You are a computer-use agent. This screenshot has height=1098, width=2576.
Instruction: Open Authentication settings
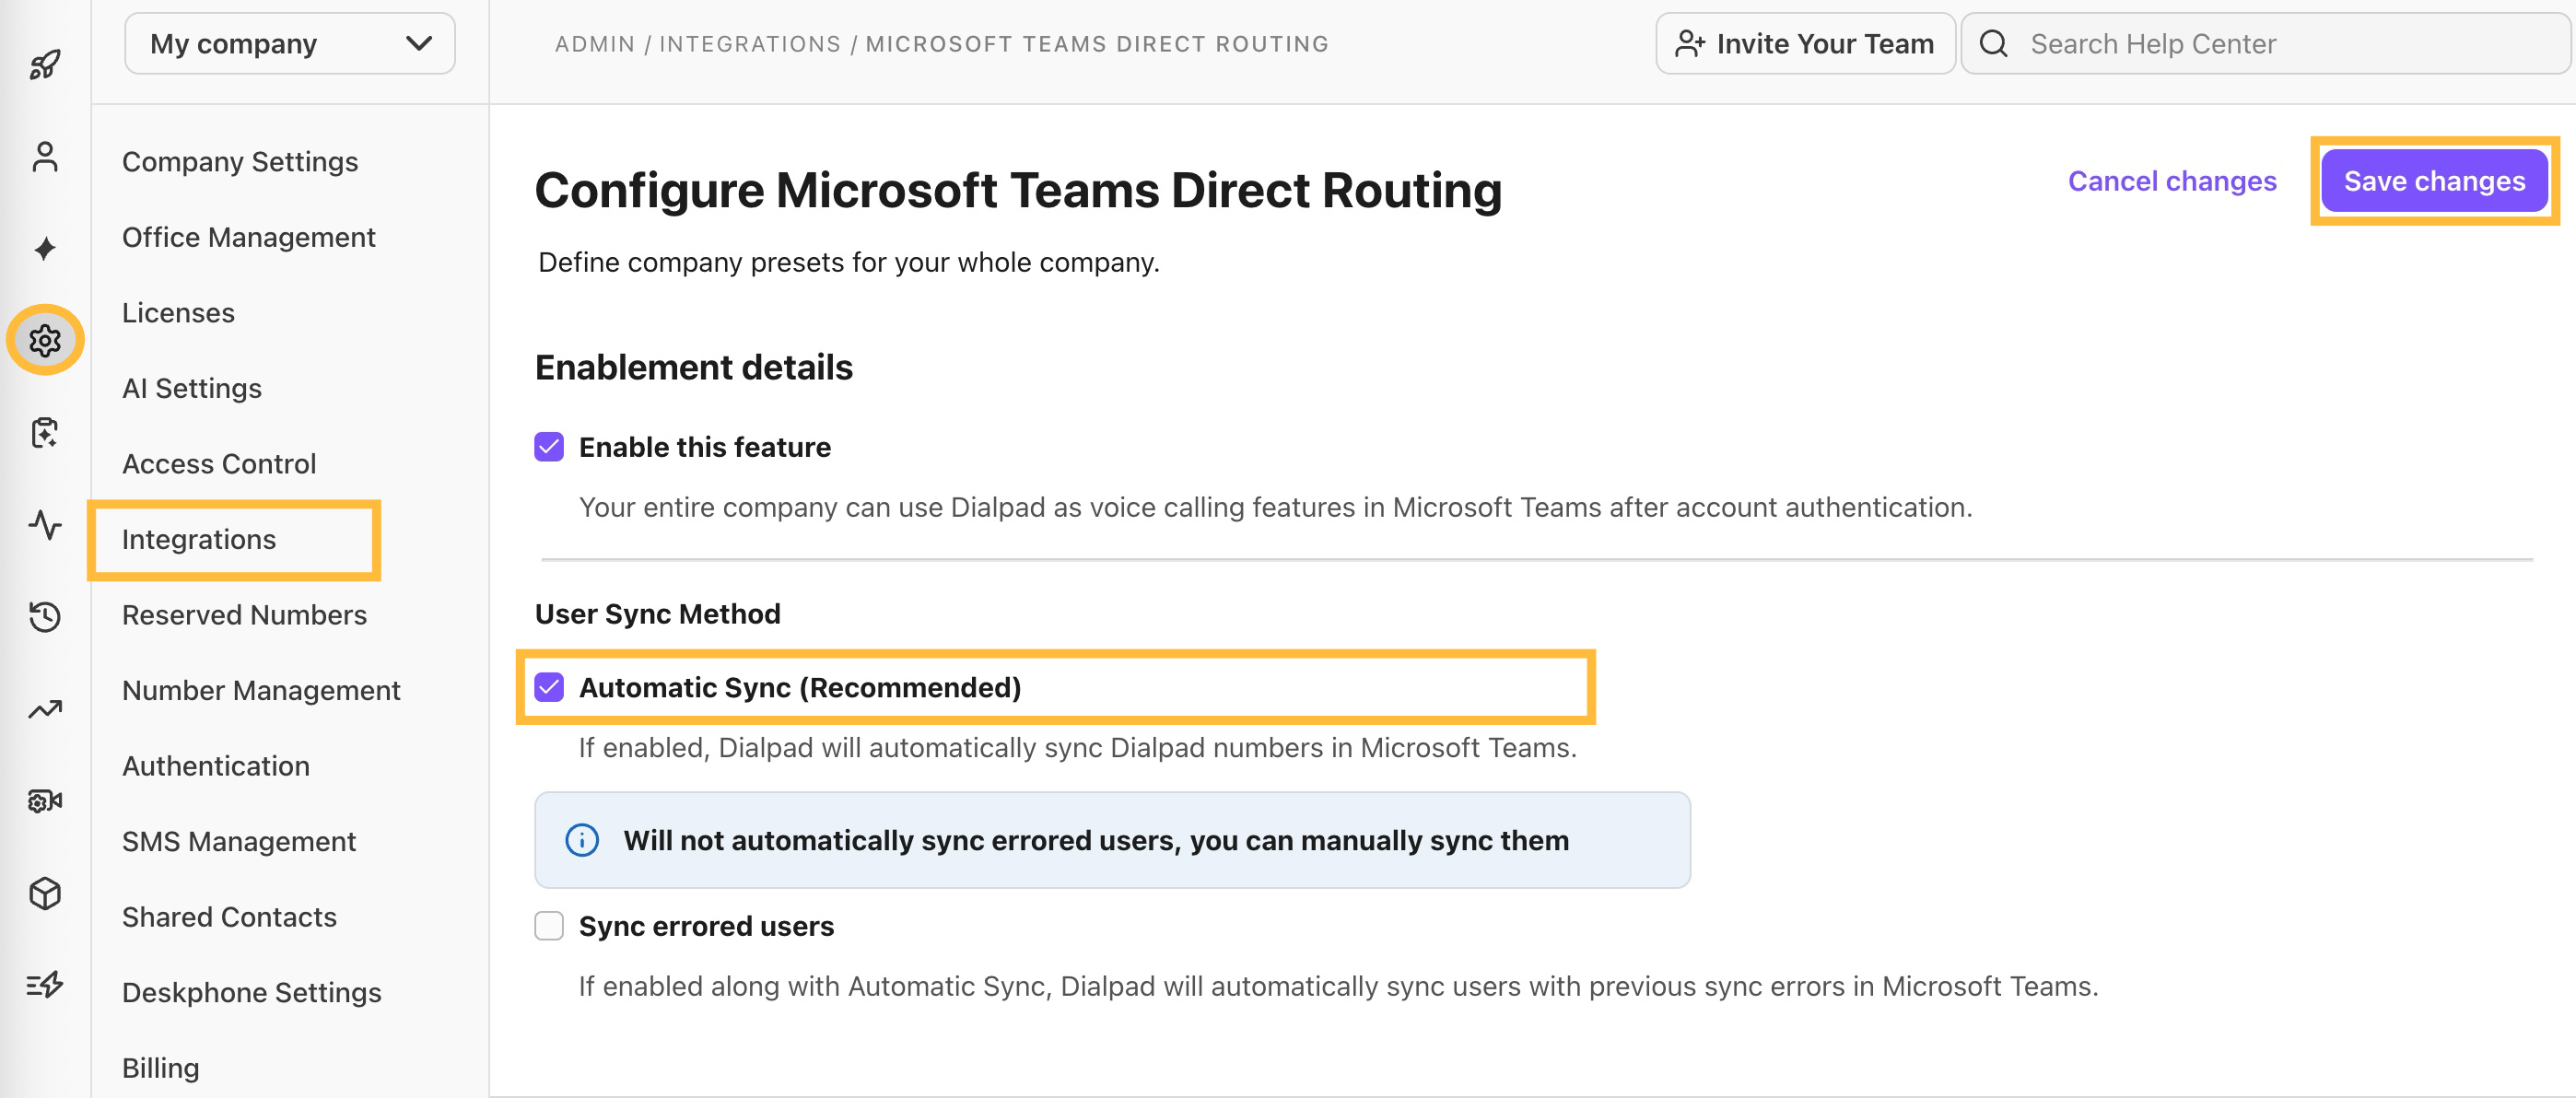[x=216, y=766]
